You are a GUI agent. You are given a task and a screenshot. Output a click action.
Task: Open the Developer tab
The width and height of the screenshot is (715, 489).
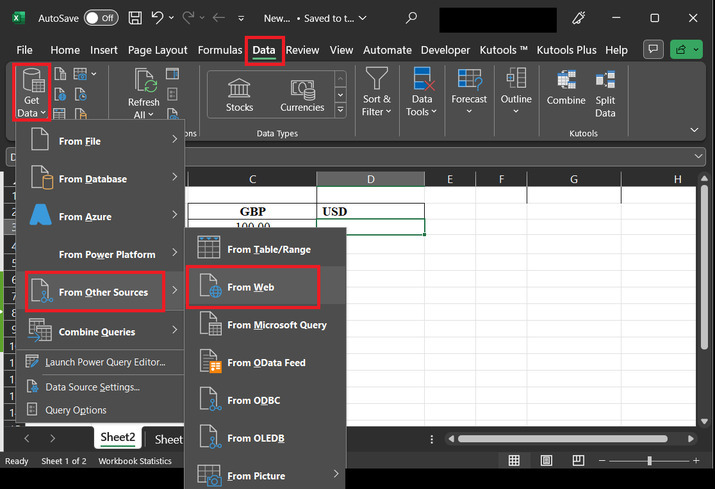[445, 50]
